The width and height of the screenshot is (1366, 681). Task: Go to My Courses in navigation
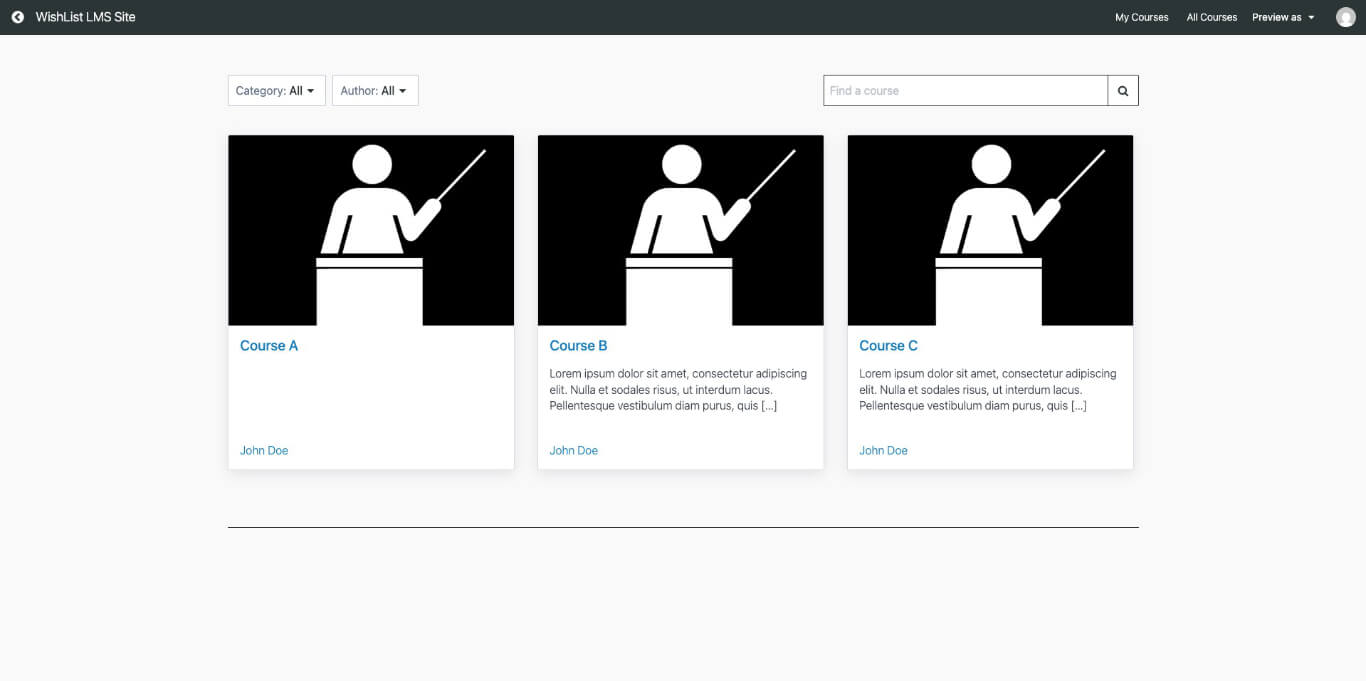(1141, 17)
